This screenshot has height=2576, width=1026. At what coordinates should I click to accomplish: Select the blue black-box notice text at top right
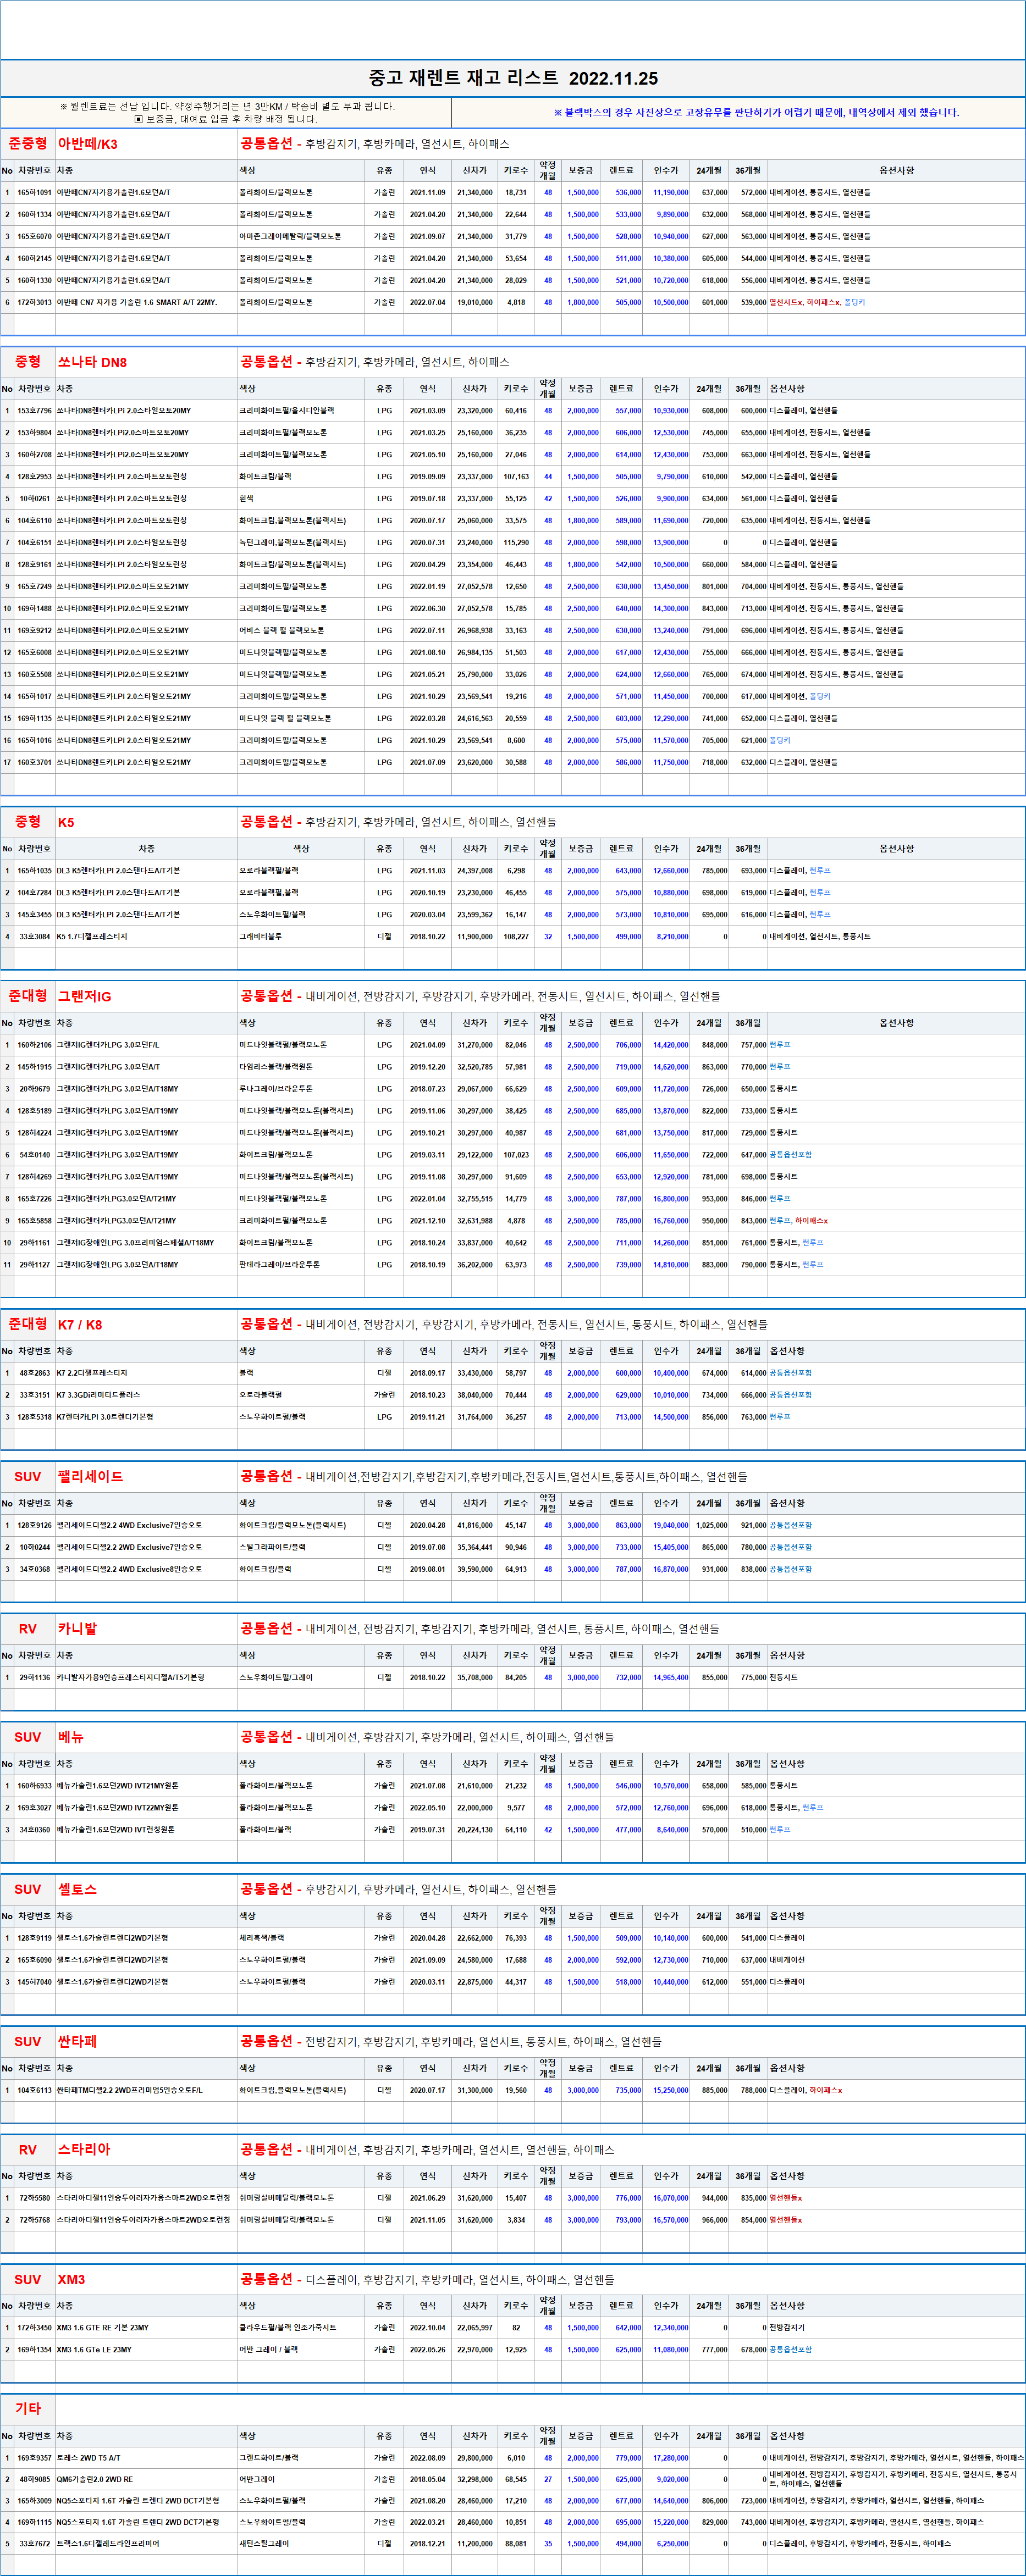(x=756, y=113)
